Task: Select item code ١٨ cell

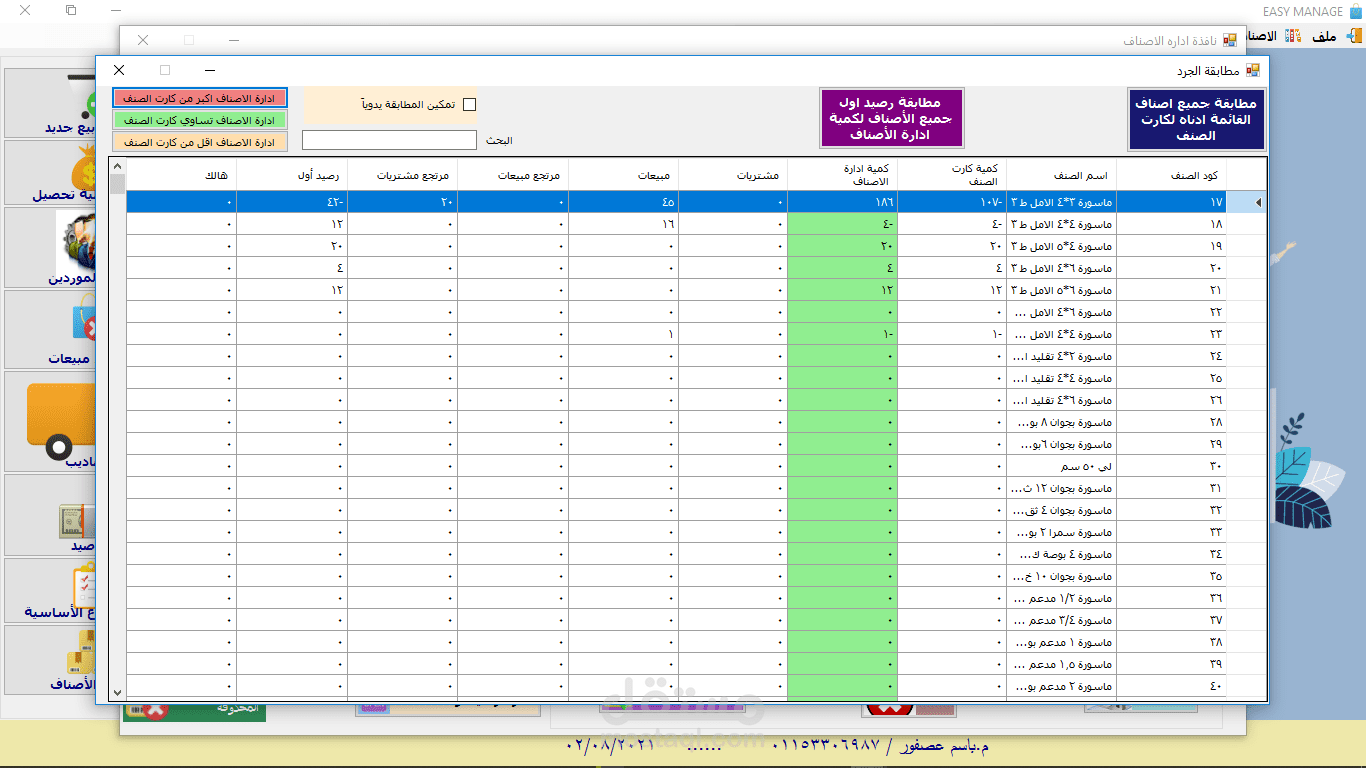Action: pos(1171,224)
